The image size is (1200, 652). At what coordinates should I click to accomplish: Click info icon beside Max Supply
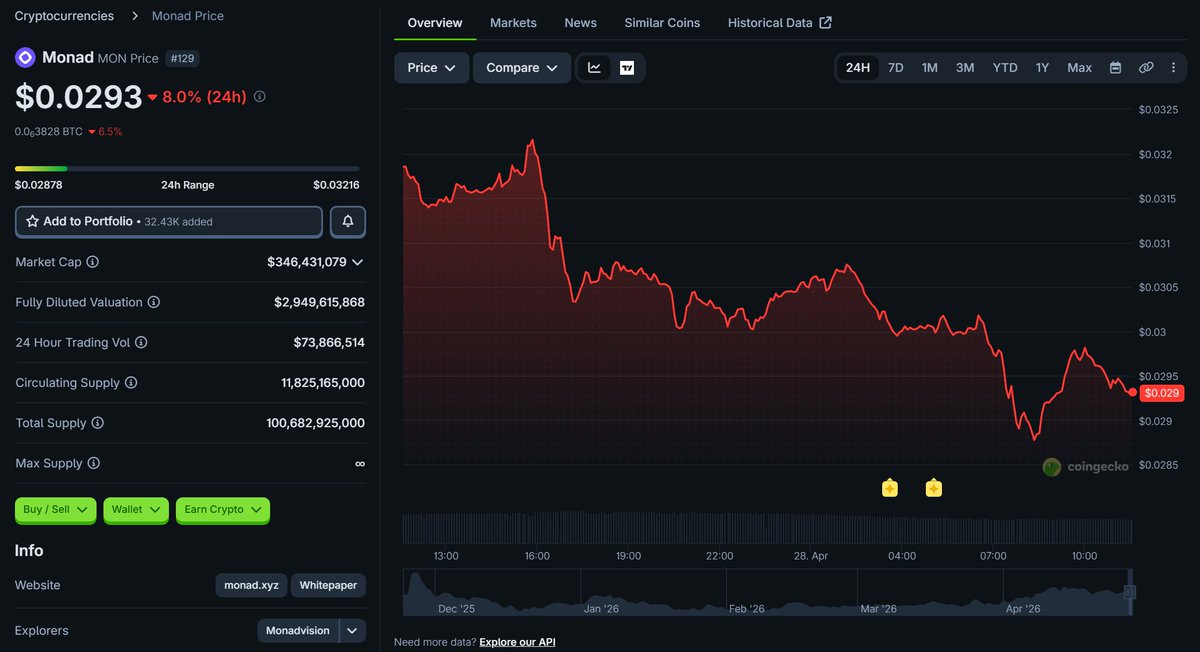[x=94, y=463]
